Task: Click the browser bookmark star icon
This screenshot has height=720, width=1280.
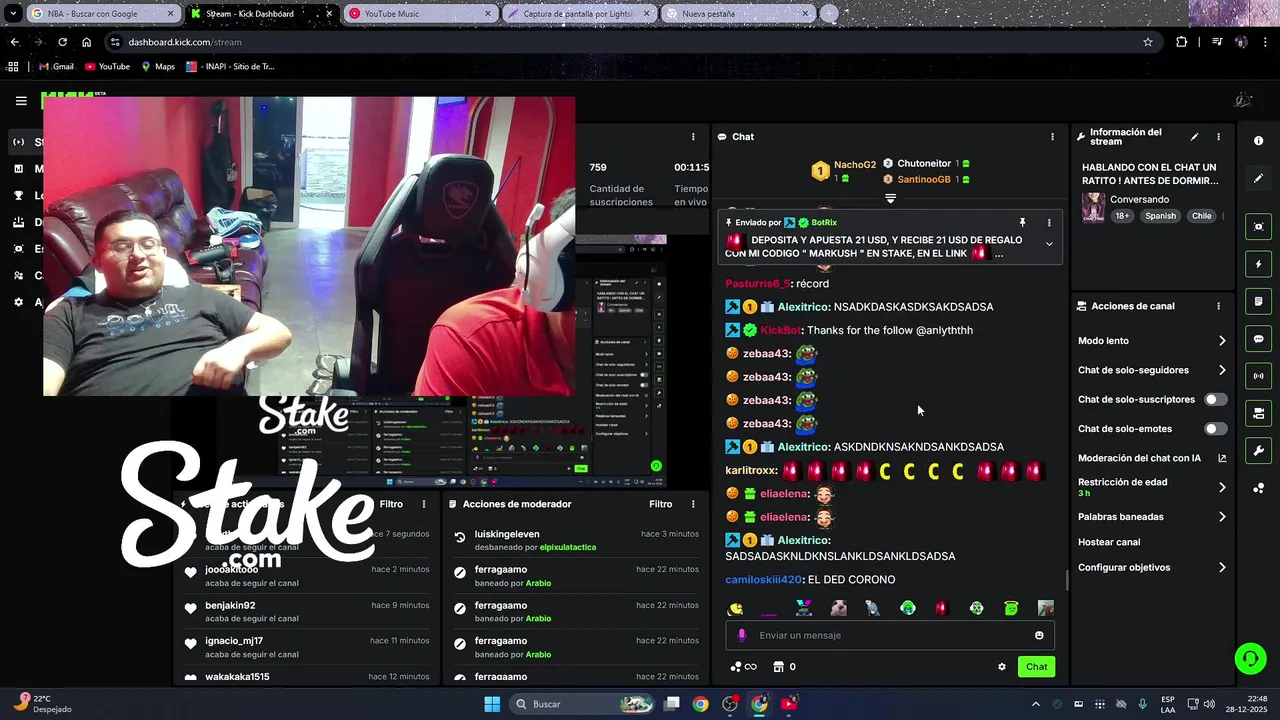Action: click(1148, 42)
